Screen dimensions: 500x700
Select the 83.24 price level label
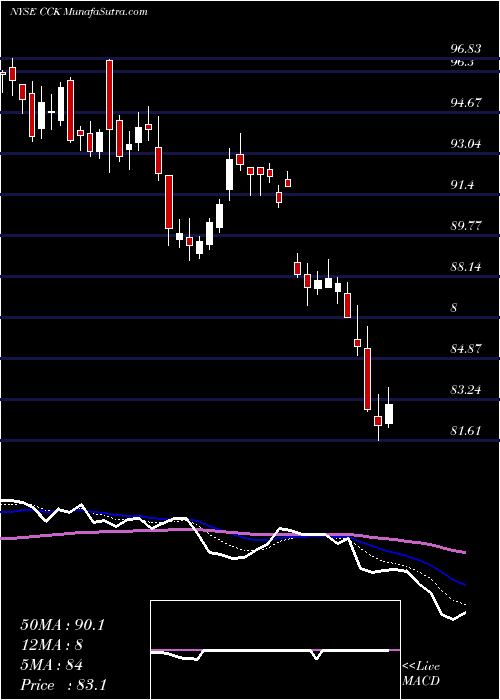click(x=466, y=390)
